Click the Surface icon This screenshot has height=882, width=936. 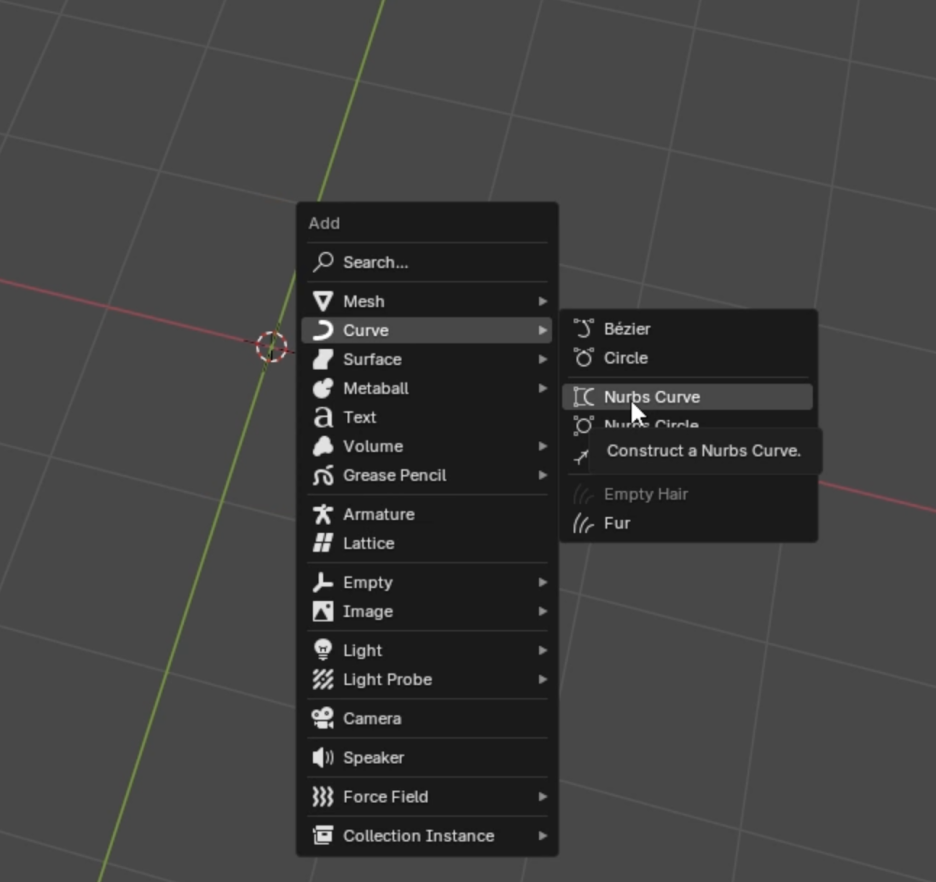coord(323,359)
